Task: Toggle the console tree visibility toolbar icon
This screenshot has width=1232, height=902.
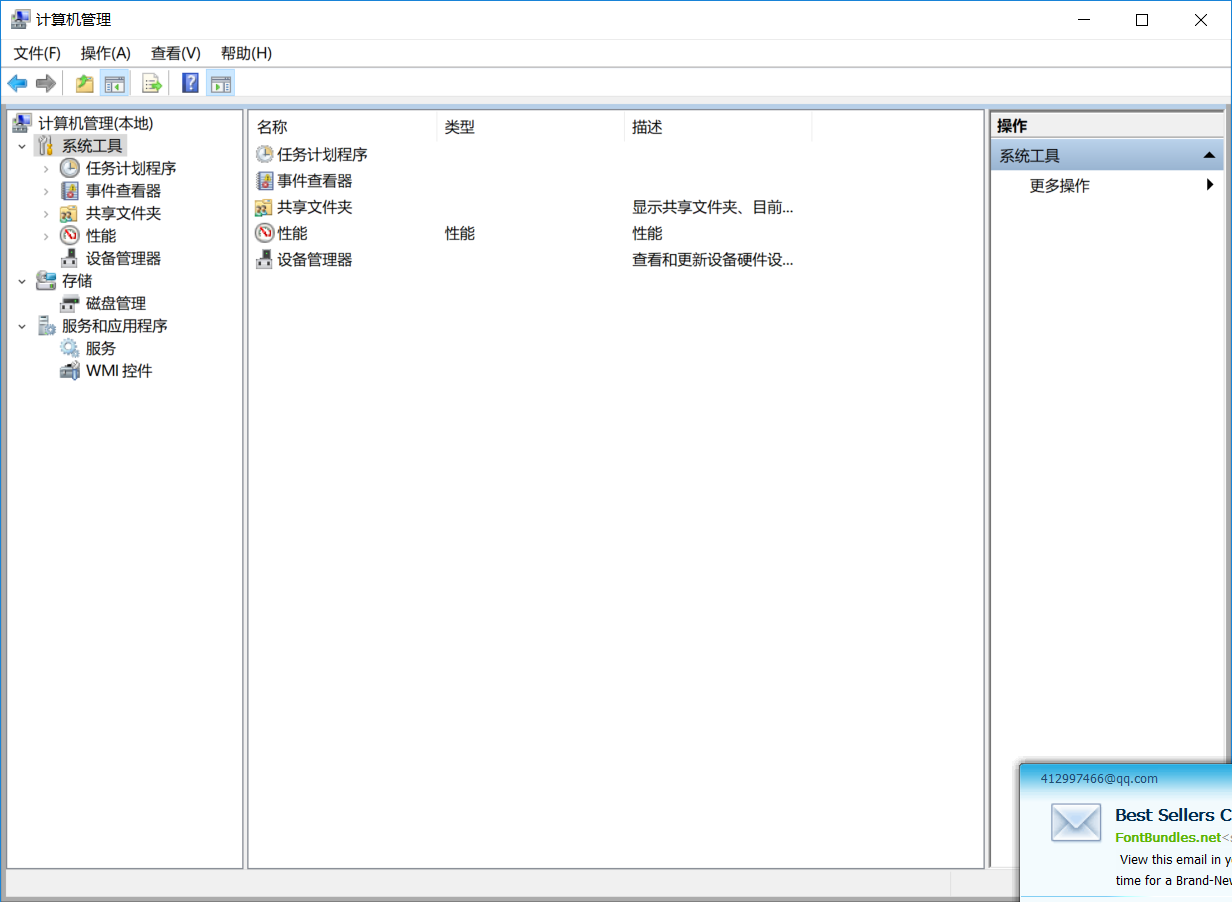Action: (x=115, y=83)
